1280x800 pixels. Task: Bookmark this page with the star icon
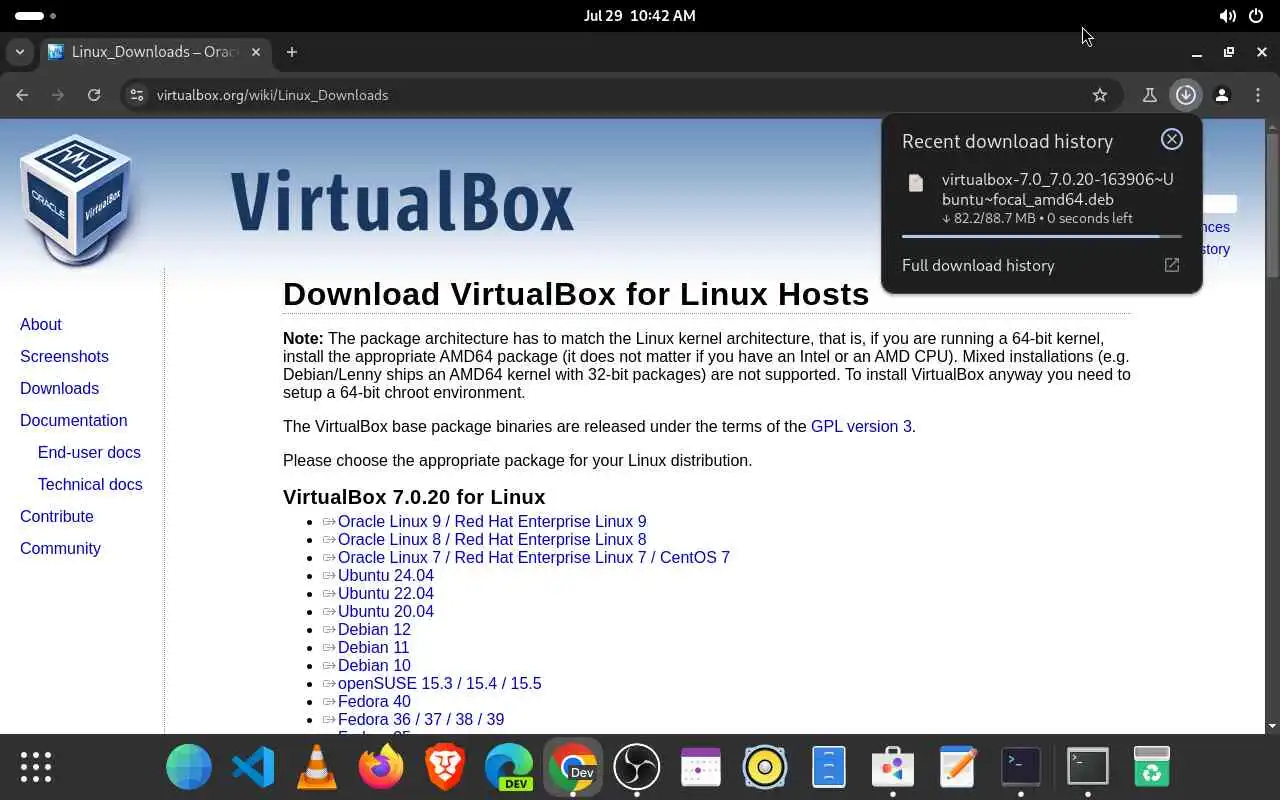point(1100,95)
